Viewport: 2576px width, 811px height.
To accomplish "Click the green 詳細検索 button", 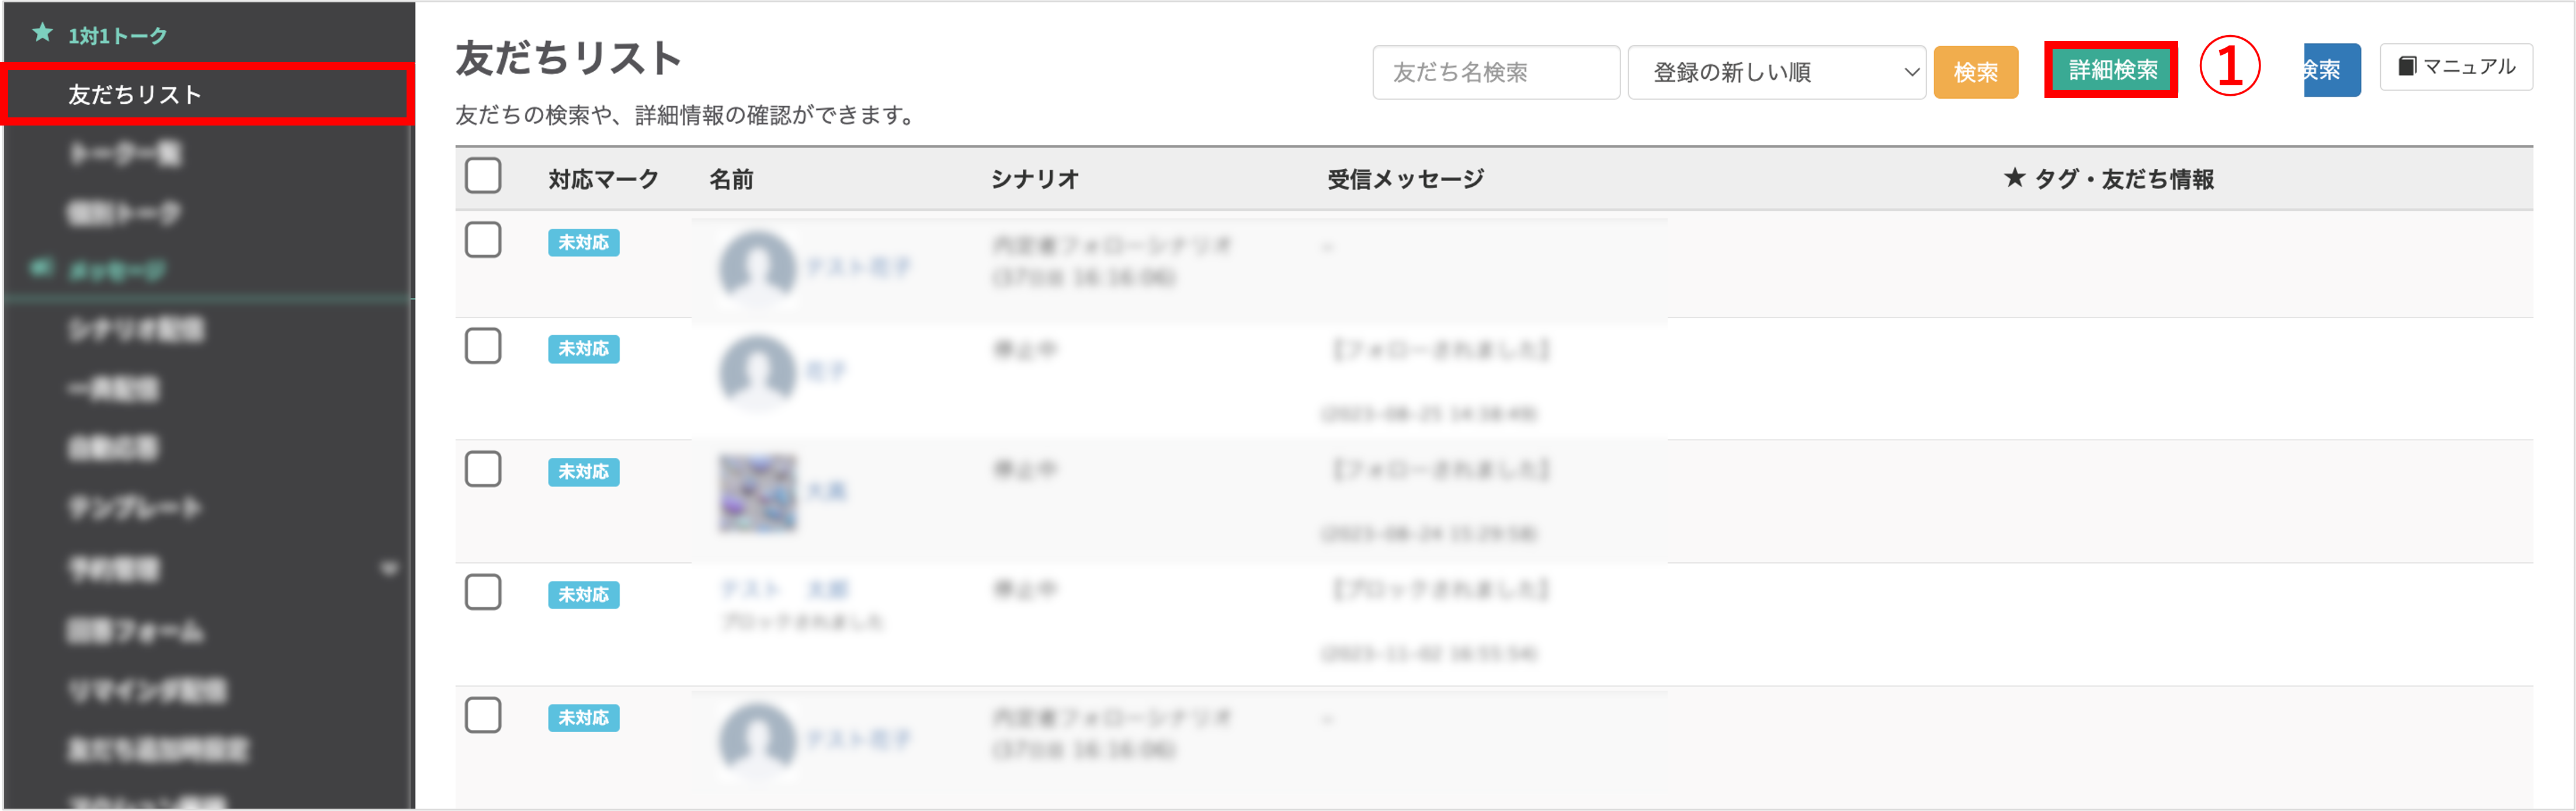I will [x=2111, y=70].
